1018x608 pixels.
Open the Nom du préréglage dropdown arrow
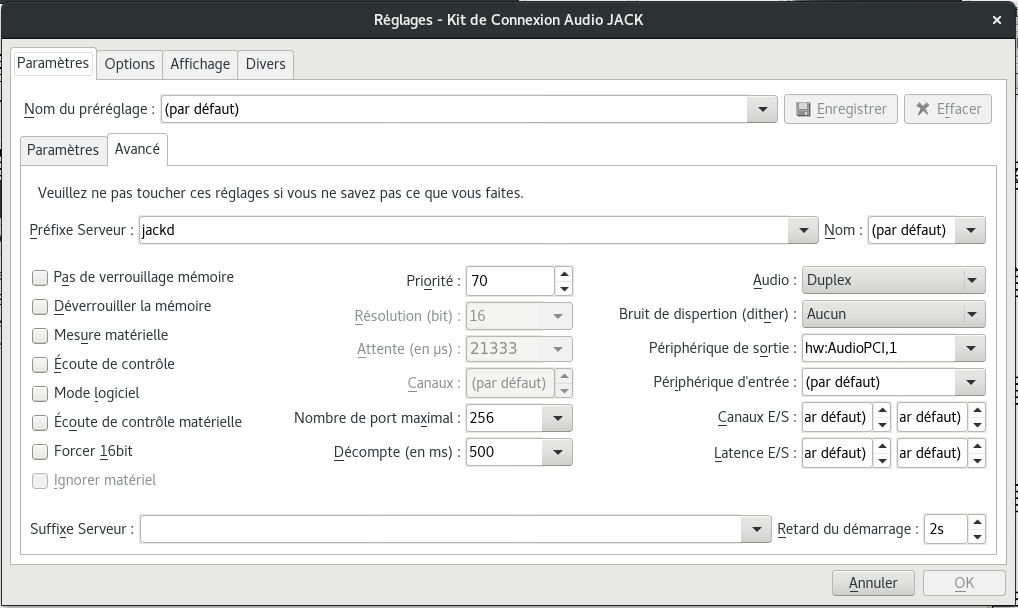tap(764, 109)
